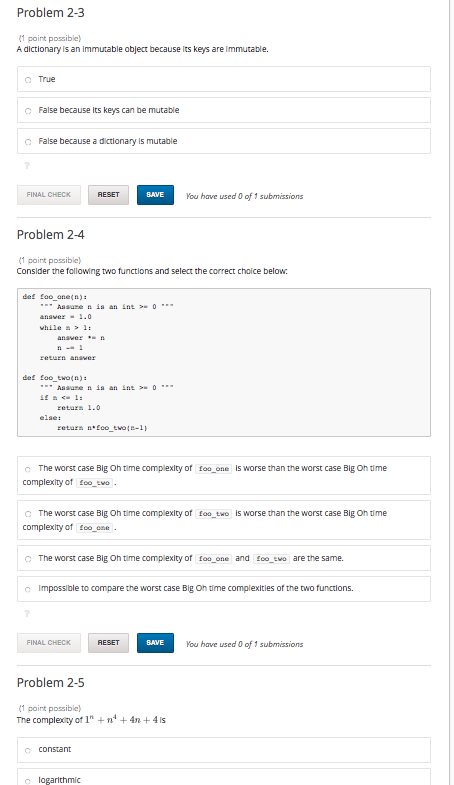Viewport: 454px width, 785px height.
Task: Reset the Problem 2-4 answer
Action: [x=108, y=643]
